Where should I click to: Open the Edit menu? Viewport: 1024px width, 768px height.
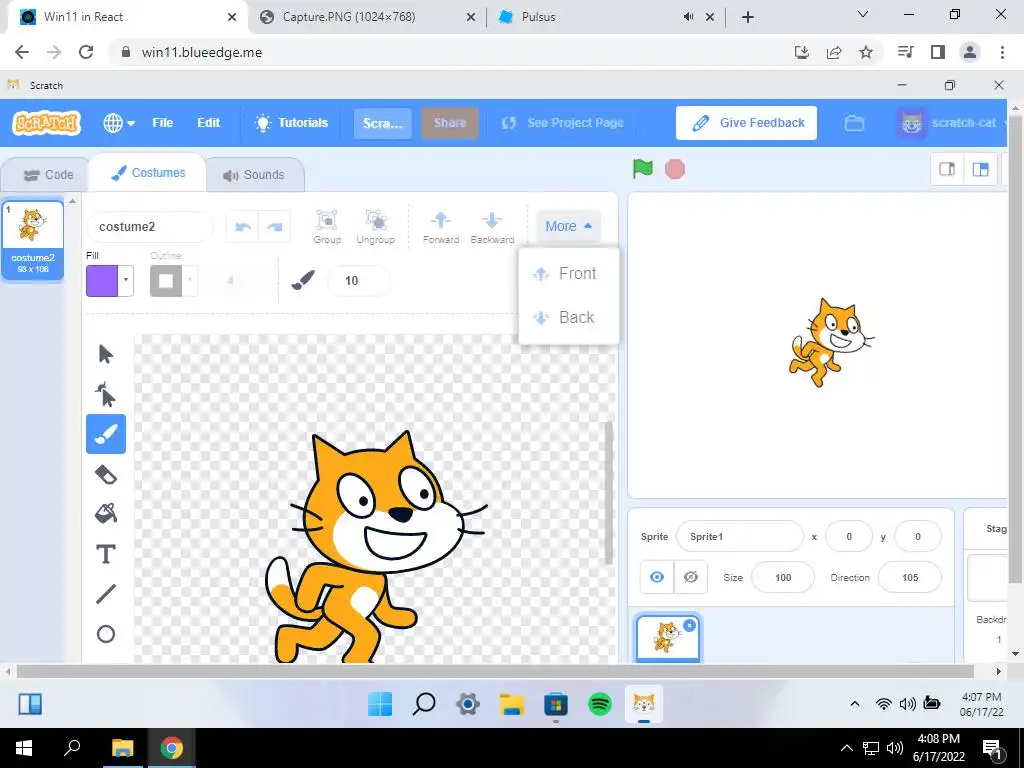point(208,123)
